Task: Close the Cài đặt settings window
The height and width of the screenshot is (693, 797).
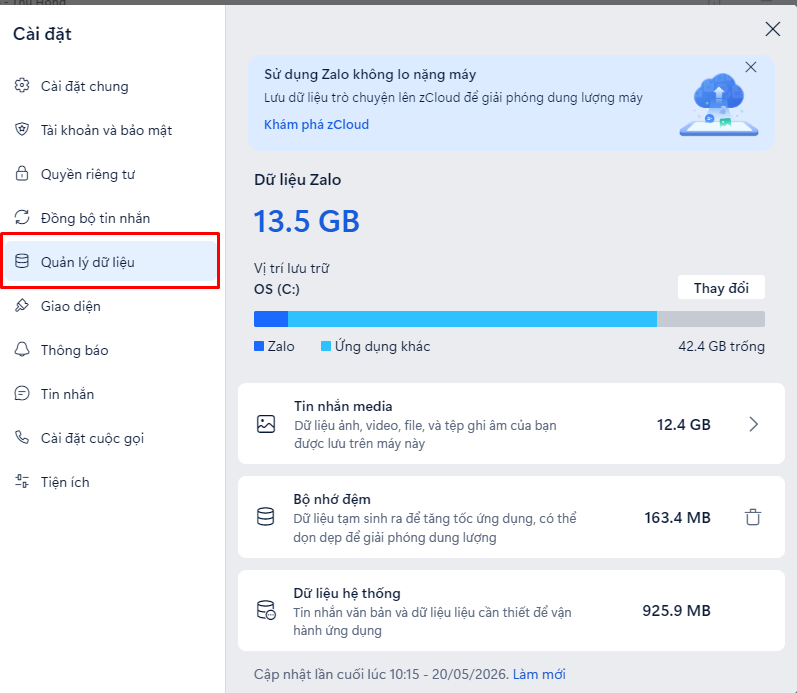Action: tap(773, 29)
